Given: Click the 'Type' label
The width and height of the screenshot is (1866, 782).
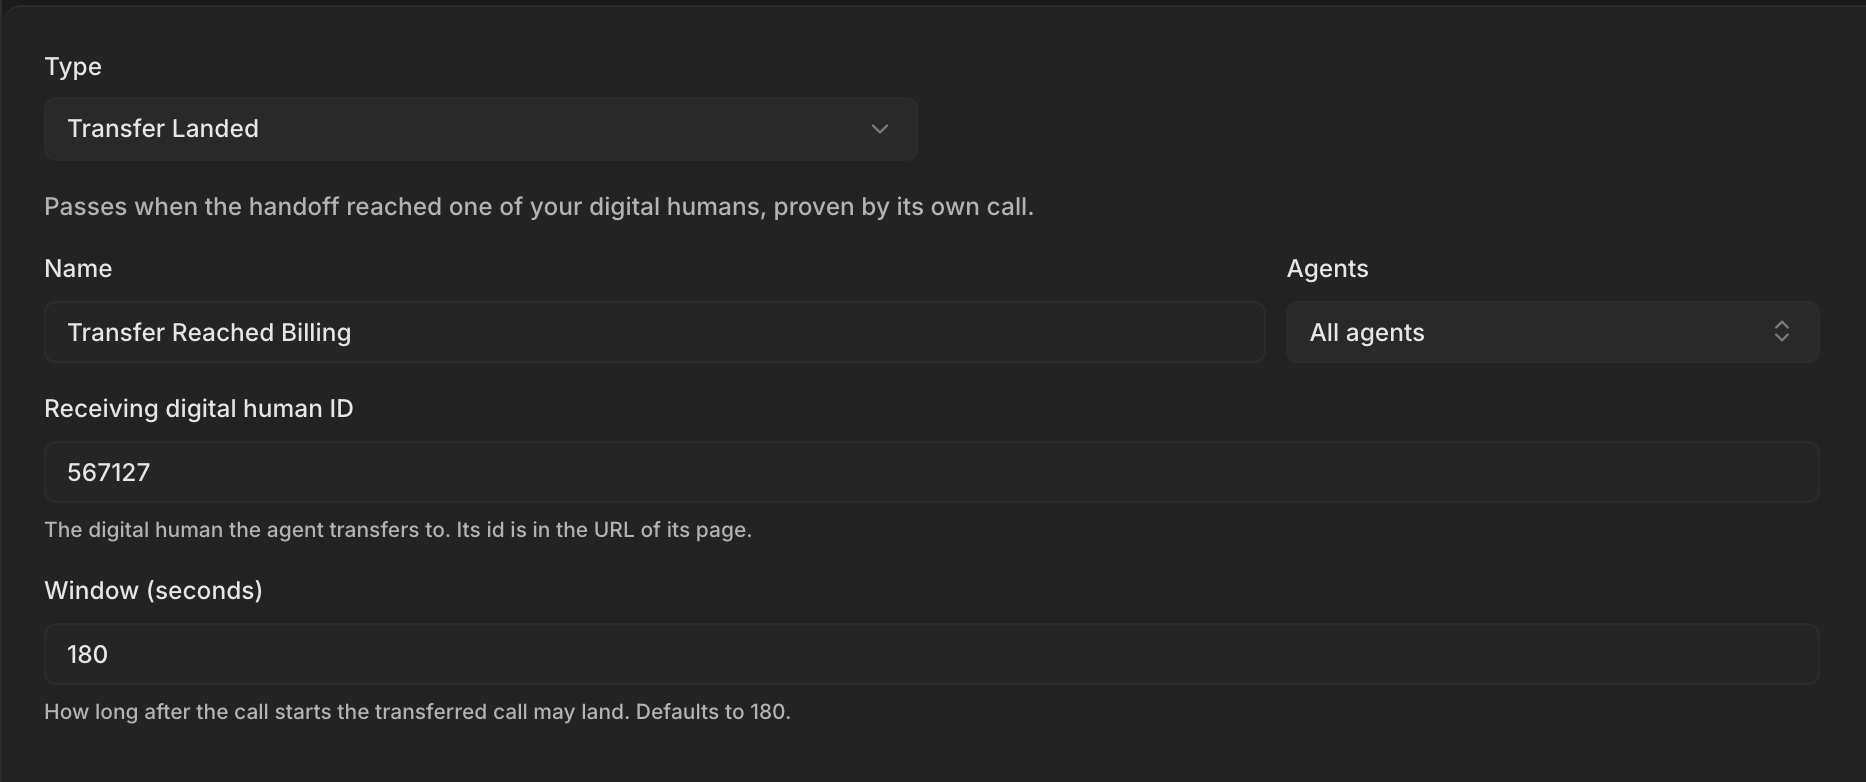Looking at the screenshot, I should pyautogui.click(x=73, y=67).
